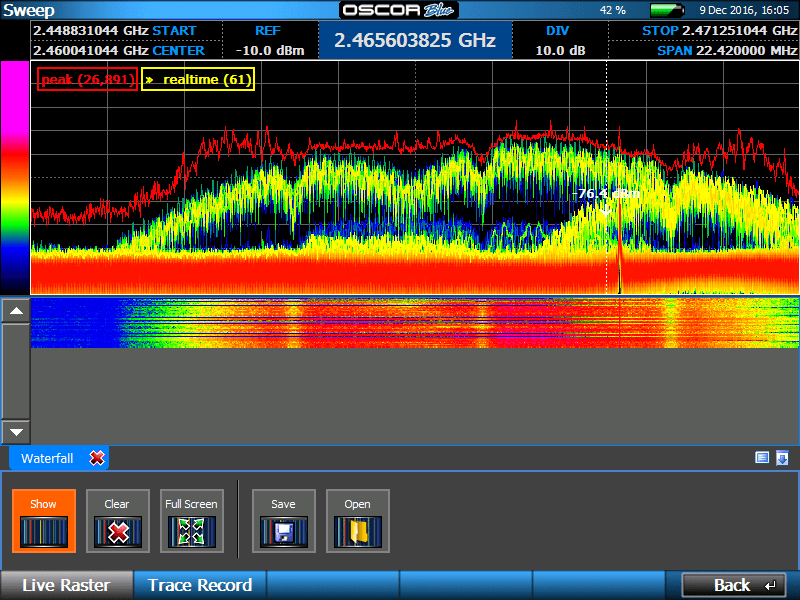800x600 pixels.
Task: Toggle the realtime trace label
Action: (x=197, y=77)
